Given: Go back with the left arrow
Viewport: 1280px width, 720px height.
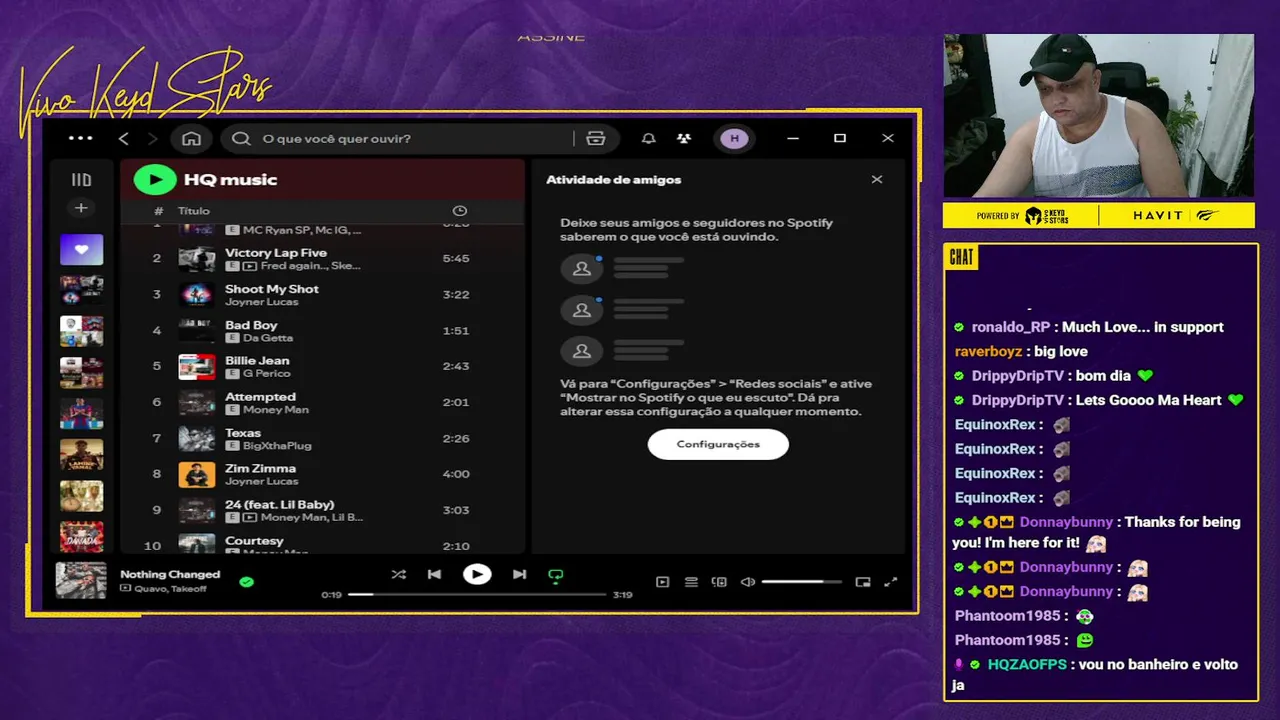Looking at the screenshot, I should (124, 138).
